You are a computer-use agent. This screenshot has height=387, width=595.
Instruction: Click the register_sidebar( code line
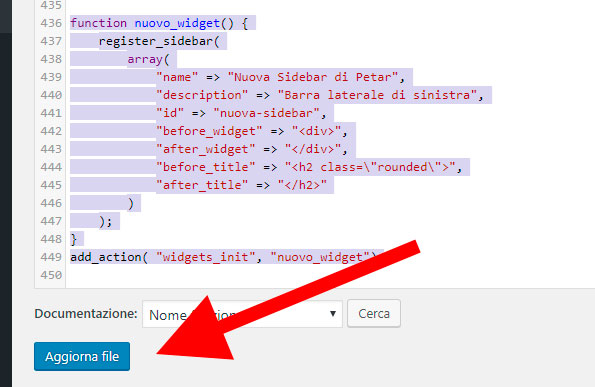159,41
